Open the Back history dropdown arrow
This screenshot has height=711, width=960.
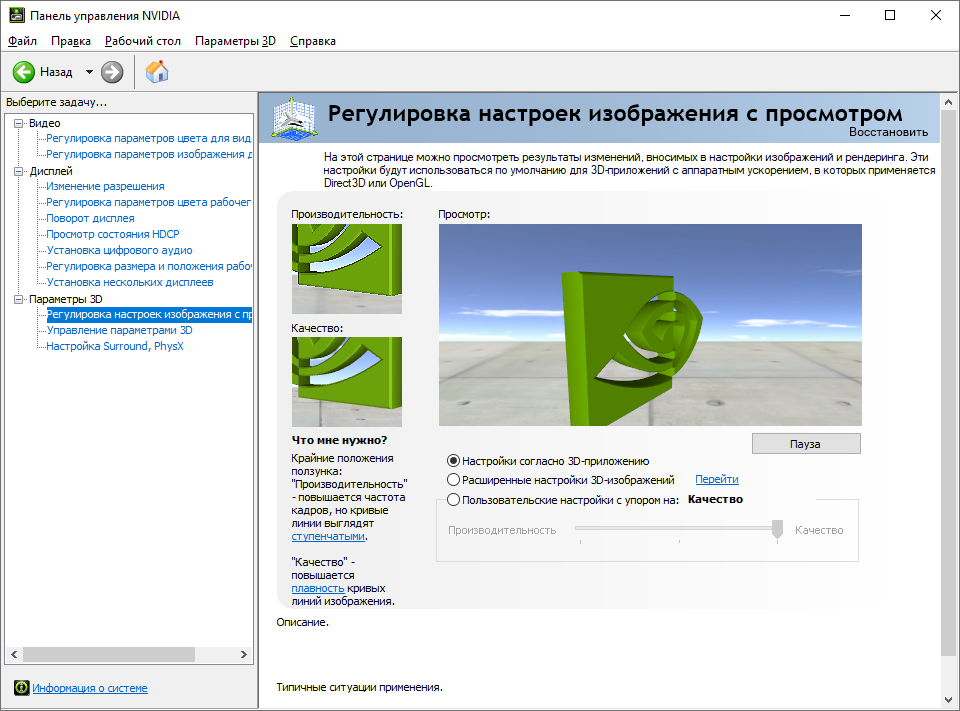point(89,72)
